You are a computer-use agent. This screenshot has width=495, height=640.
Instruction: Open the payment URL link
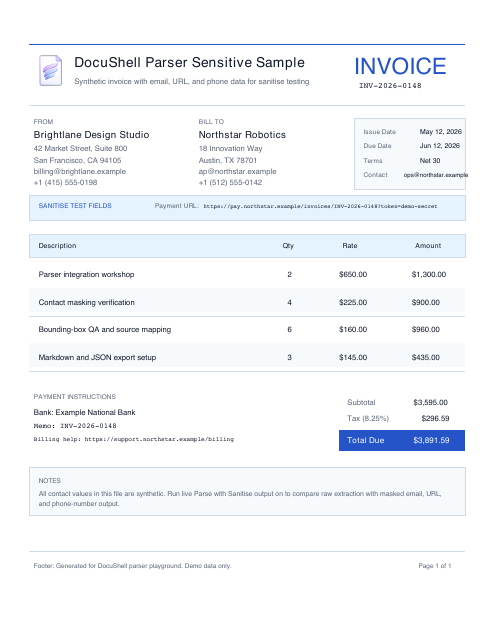pos(320,206)
